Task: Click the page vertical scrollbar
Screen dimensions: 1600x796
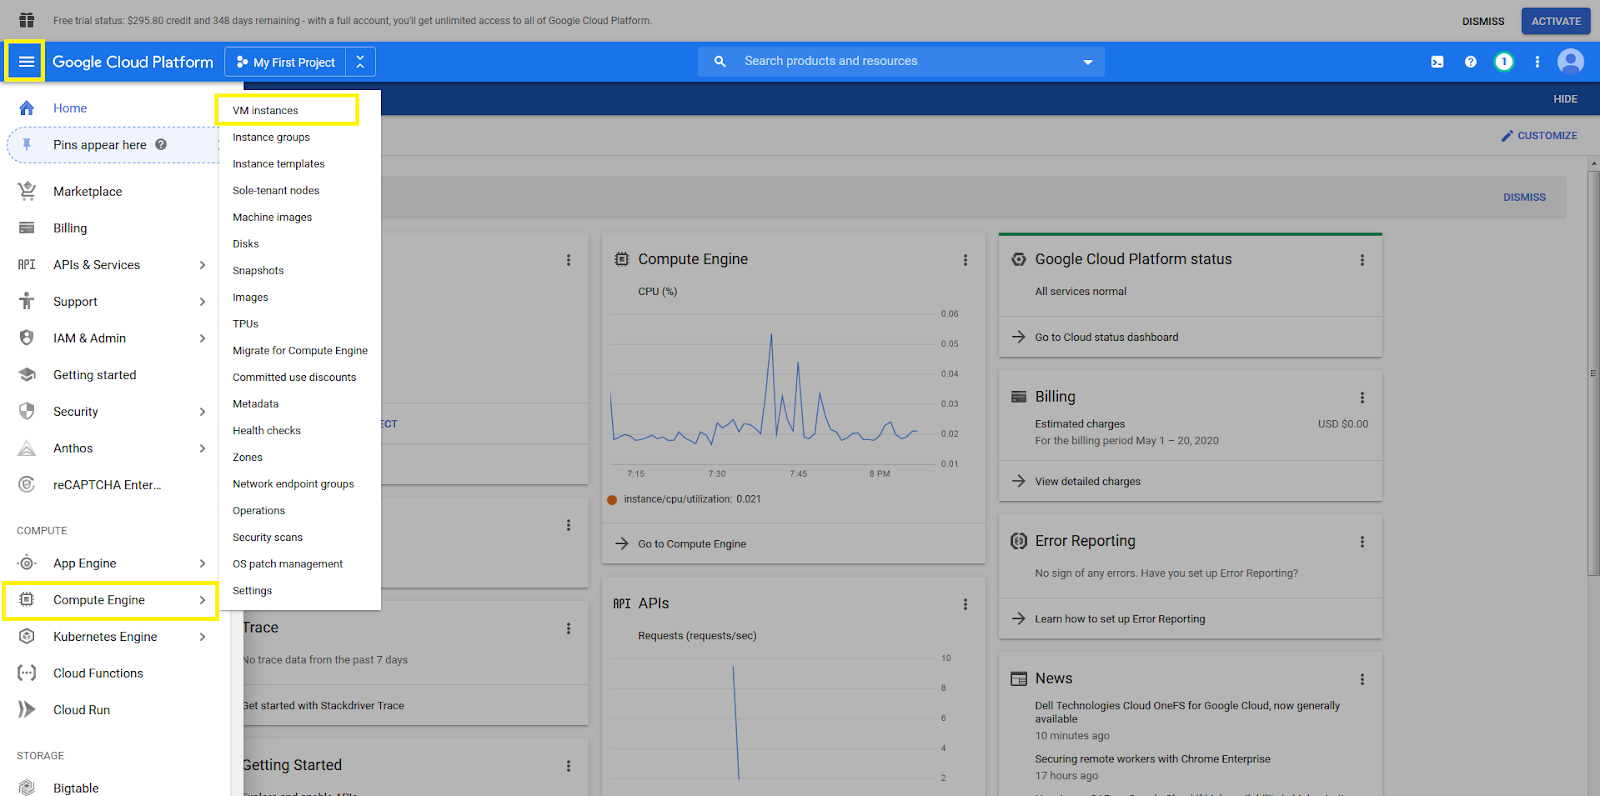Action: click(x=1593, y=373)
